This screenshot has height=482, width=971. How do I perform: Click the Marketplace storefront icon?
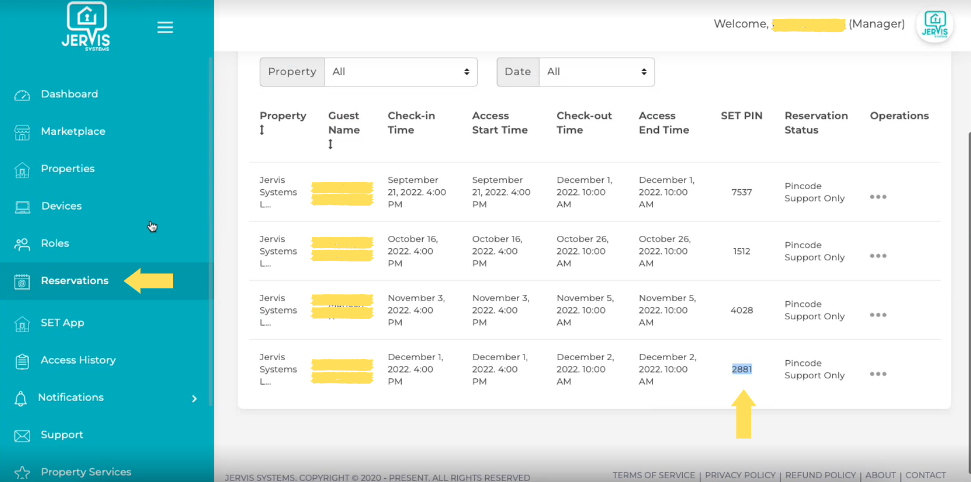(x=22, y=132)
